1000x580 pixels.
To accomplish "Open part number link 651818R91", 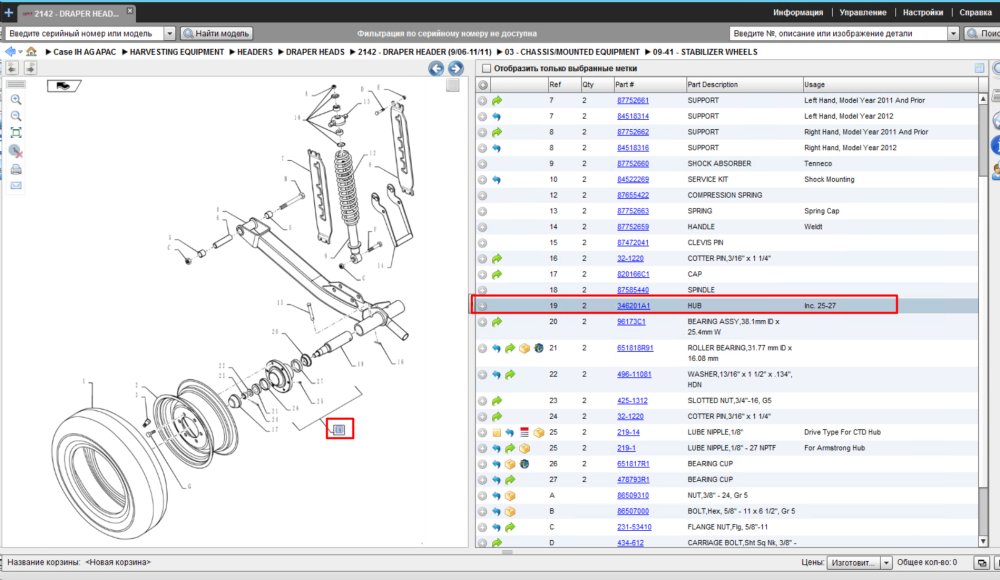I will point(635,348).
